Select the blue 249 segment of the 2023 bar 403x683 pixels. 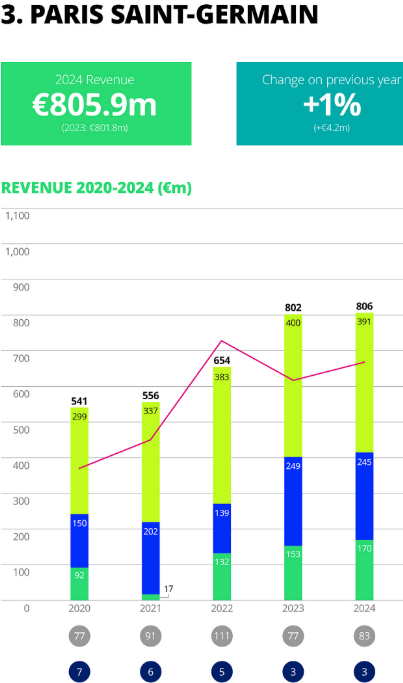click(293, 502)
